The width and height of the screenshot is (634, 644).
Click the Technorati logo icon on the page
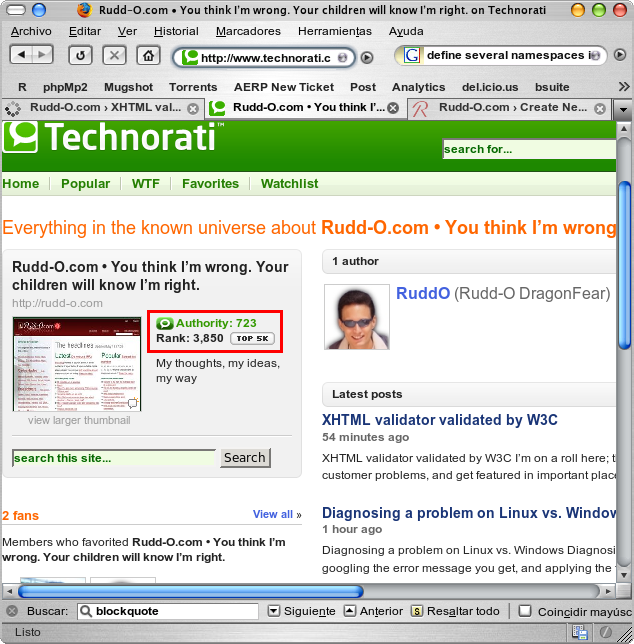click(x=21, y=137)
